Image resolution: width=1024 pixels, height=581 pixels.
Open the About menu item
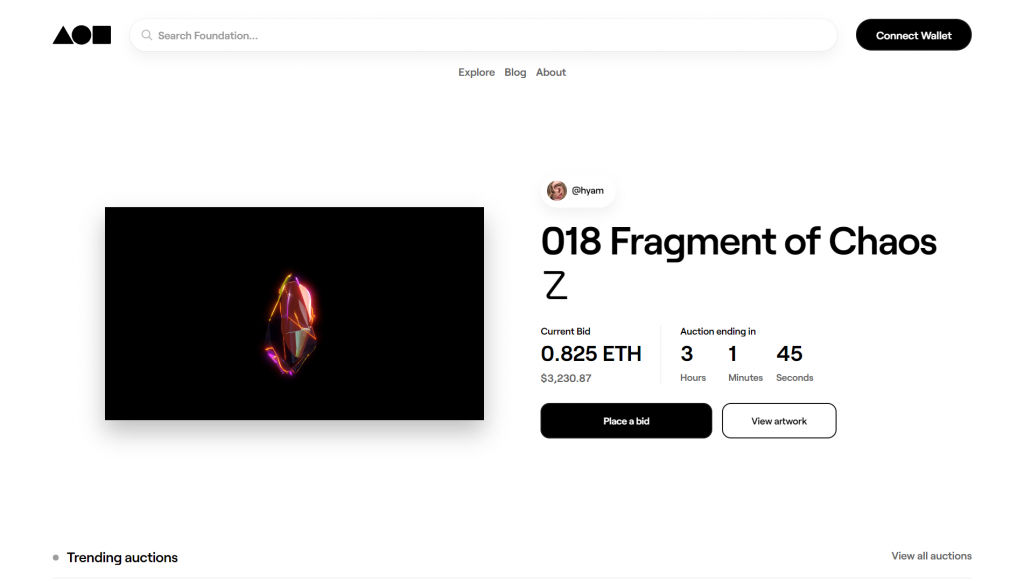[551, 72]
